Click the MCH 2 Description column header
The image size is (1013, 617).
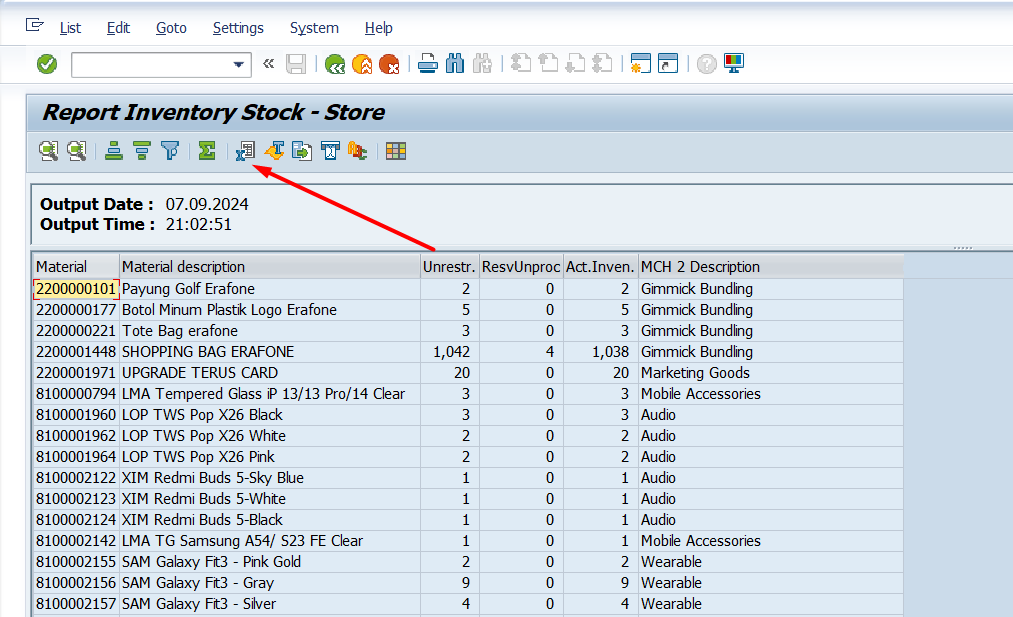pos(700,267)
